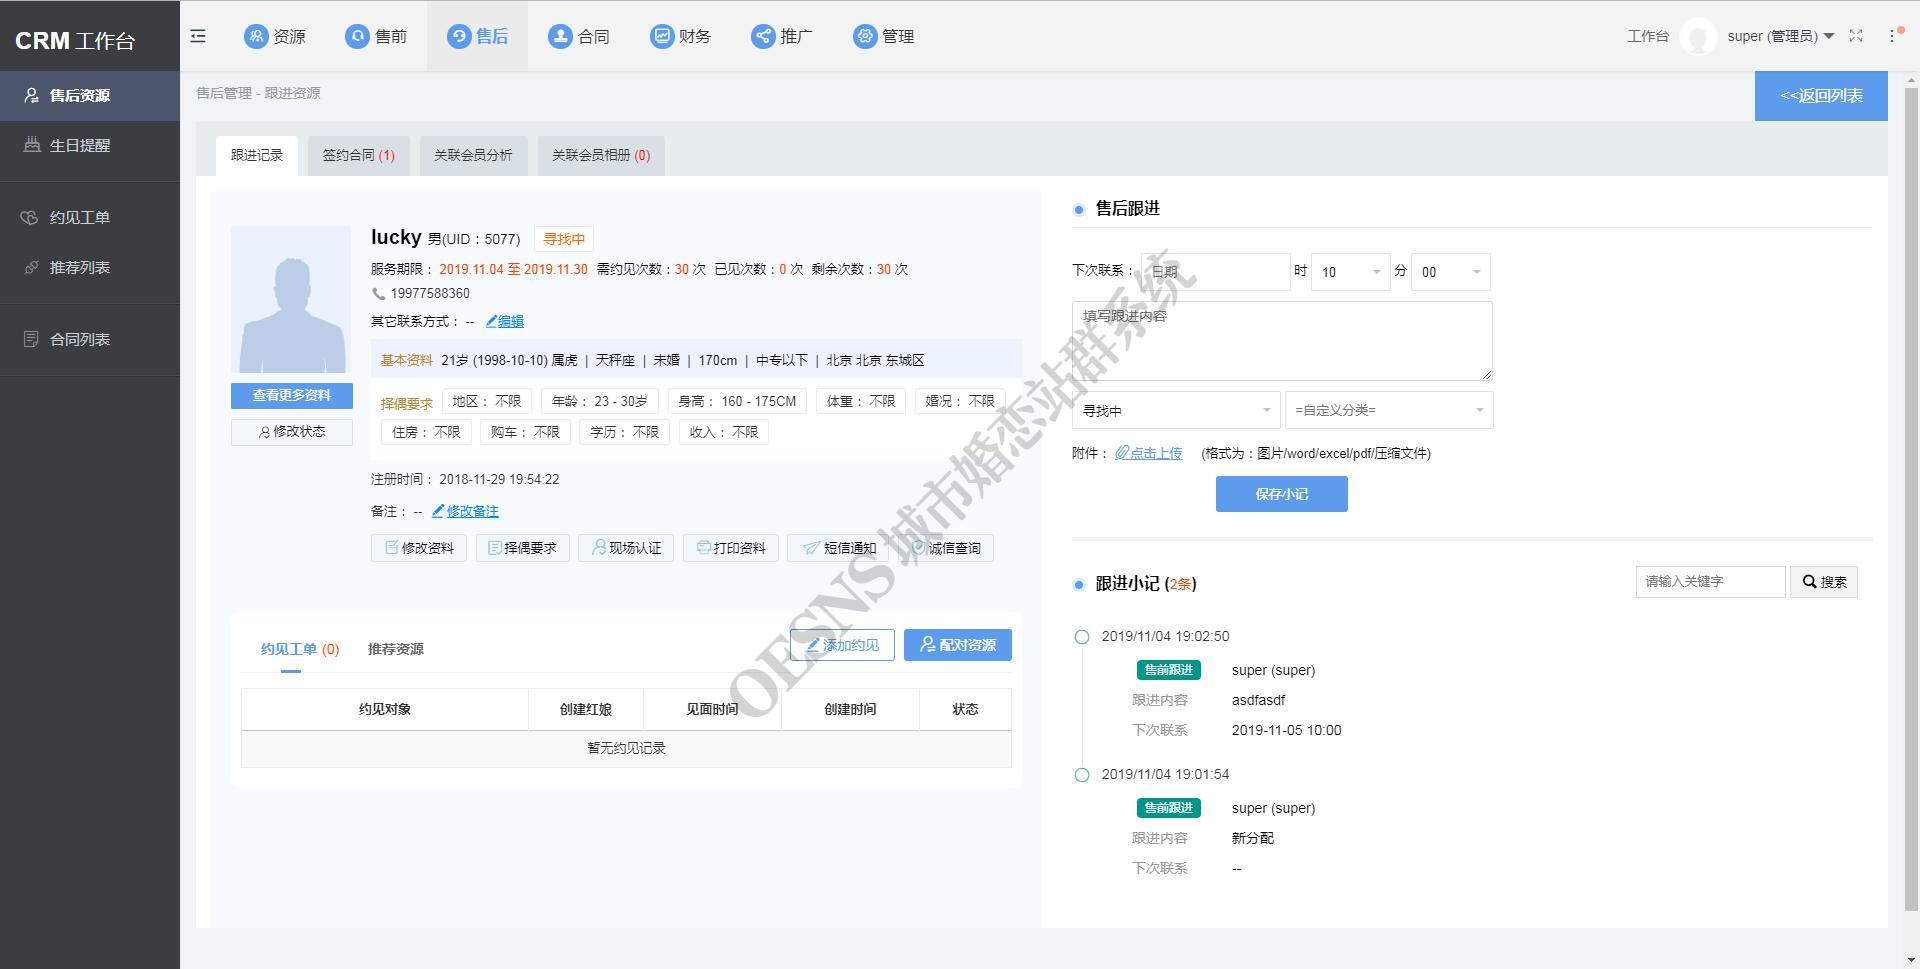This screenshot has height=969, width=1920.
Task: Click the 请输入关键字 search field
Action: click(1710, 582)
